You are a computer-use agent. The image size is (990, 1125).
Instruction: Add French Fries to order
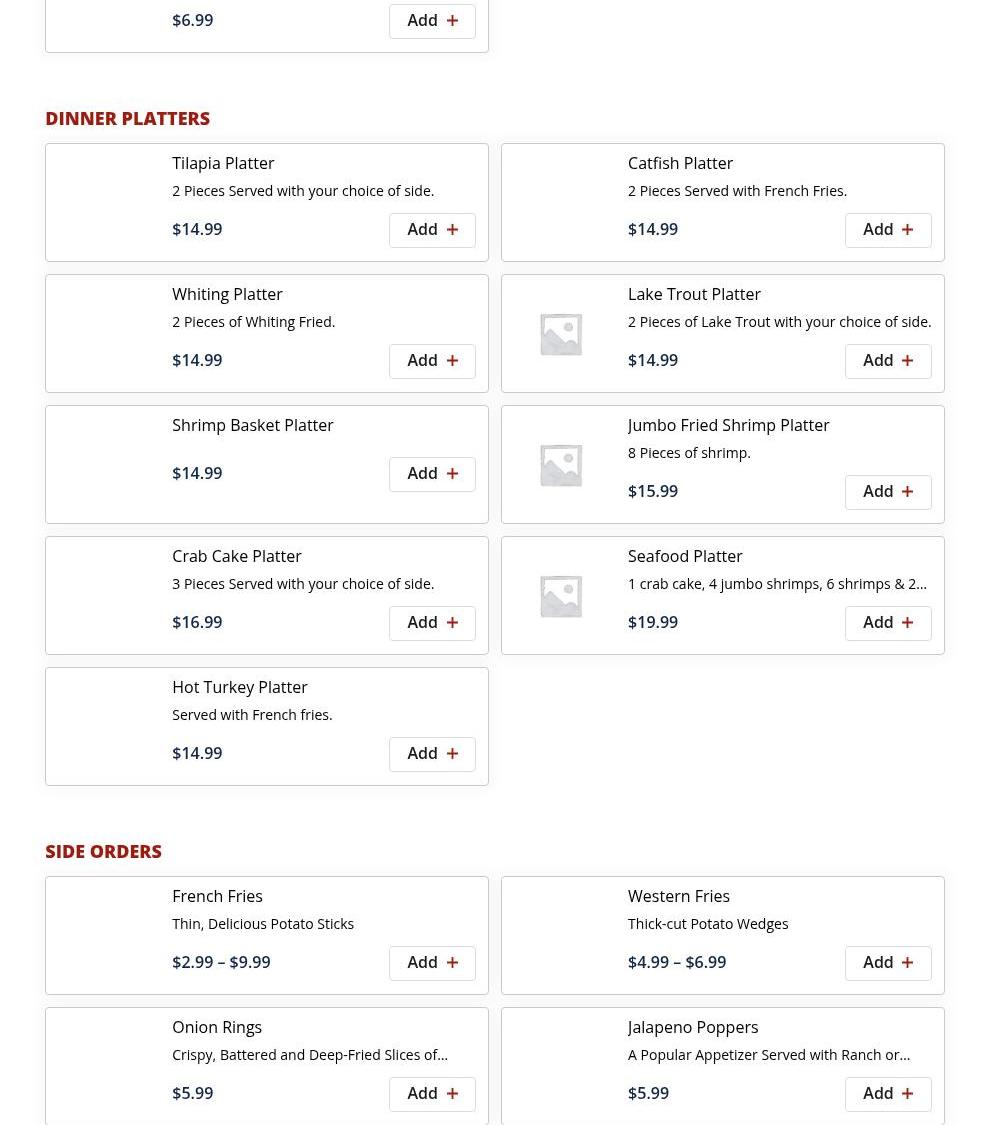pos(432,963)
